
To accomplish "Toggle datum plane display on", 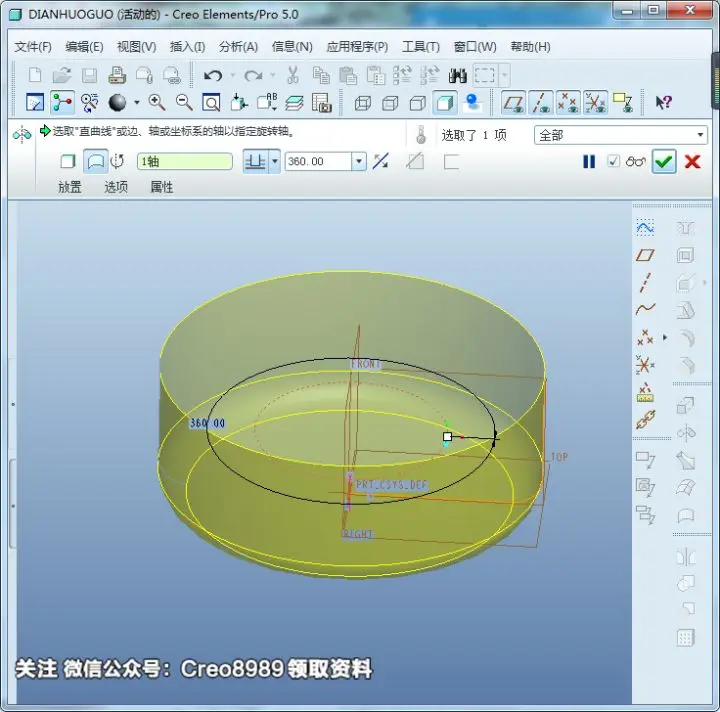I will 513,102.
